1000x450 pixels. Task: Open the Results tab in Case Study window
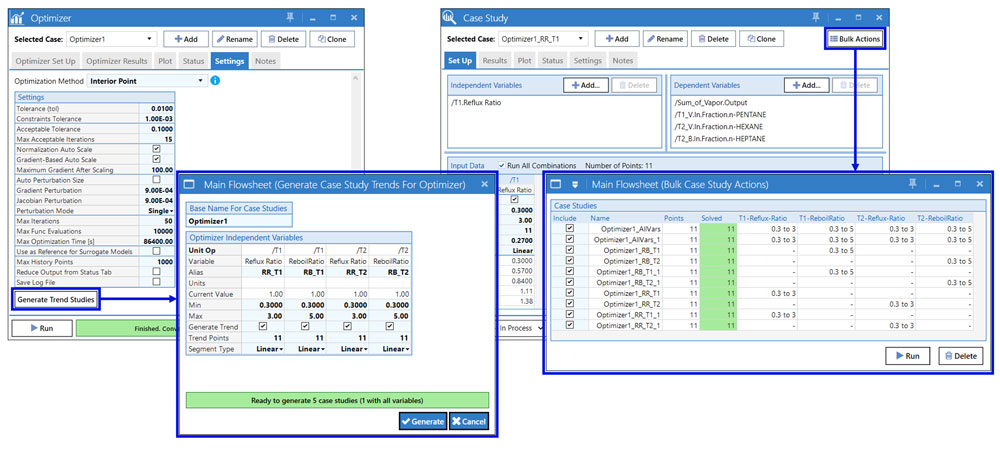pos(494,61)
